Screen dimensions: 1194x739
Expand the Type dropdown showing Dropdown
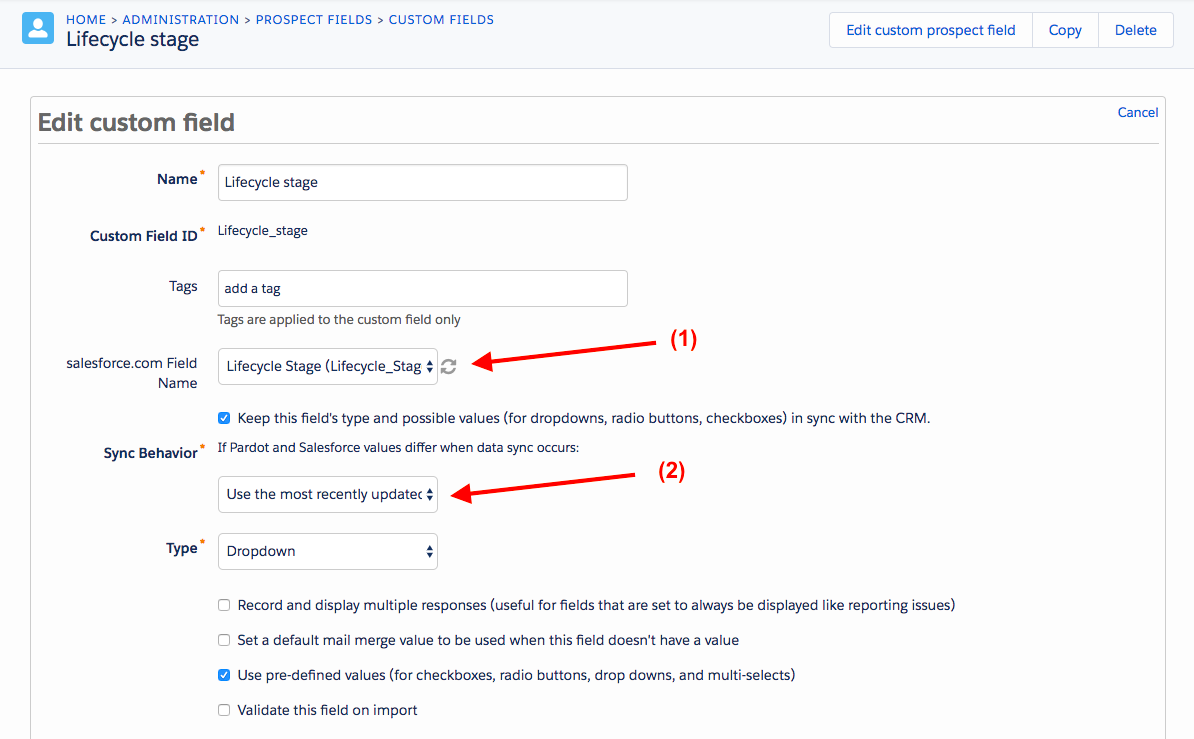tap(327, 552)
